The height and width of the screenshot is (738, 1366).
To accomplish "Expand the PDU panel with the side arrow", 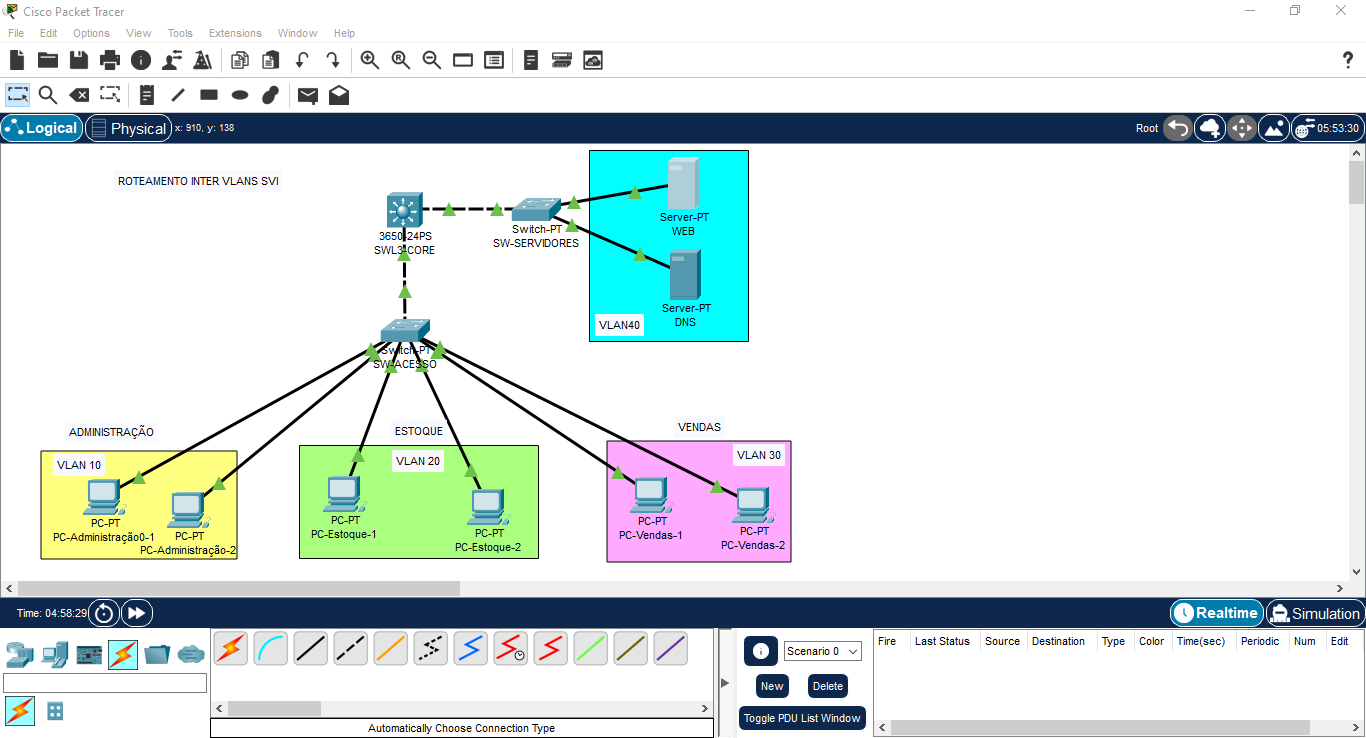I will (725, 683).
